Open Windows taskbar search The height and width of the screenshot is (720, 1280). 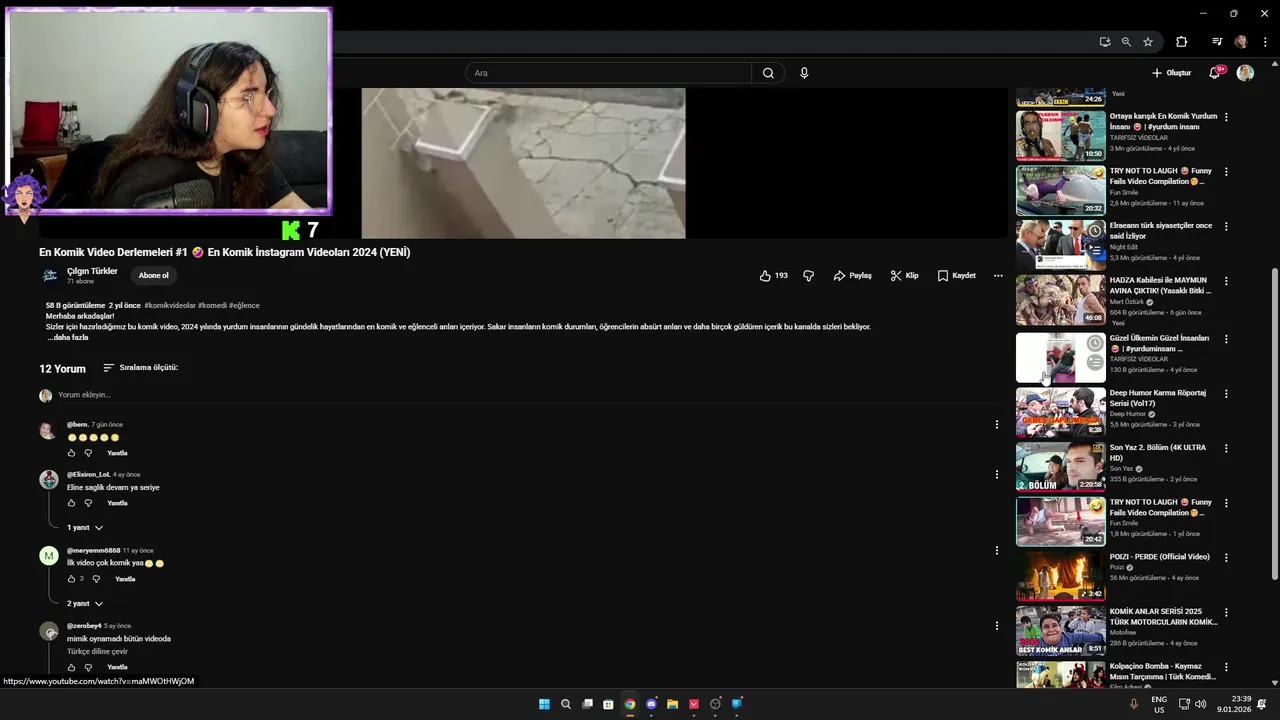point(566,704)
